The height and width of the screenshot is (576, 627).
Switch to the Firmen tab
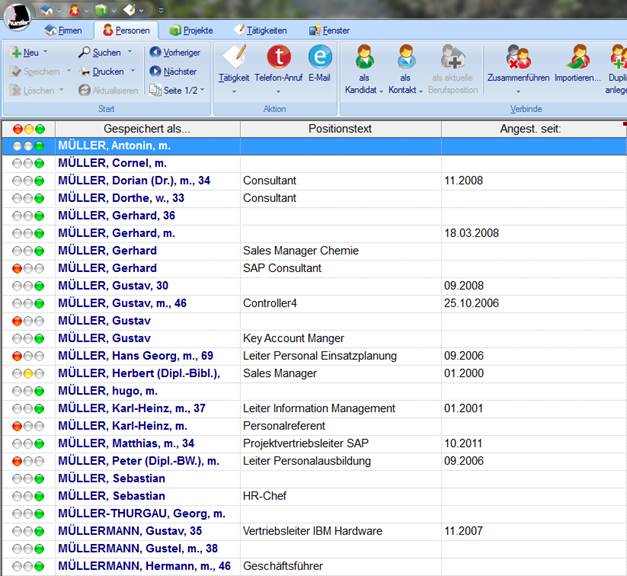62,30
